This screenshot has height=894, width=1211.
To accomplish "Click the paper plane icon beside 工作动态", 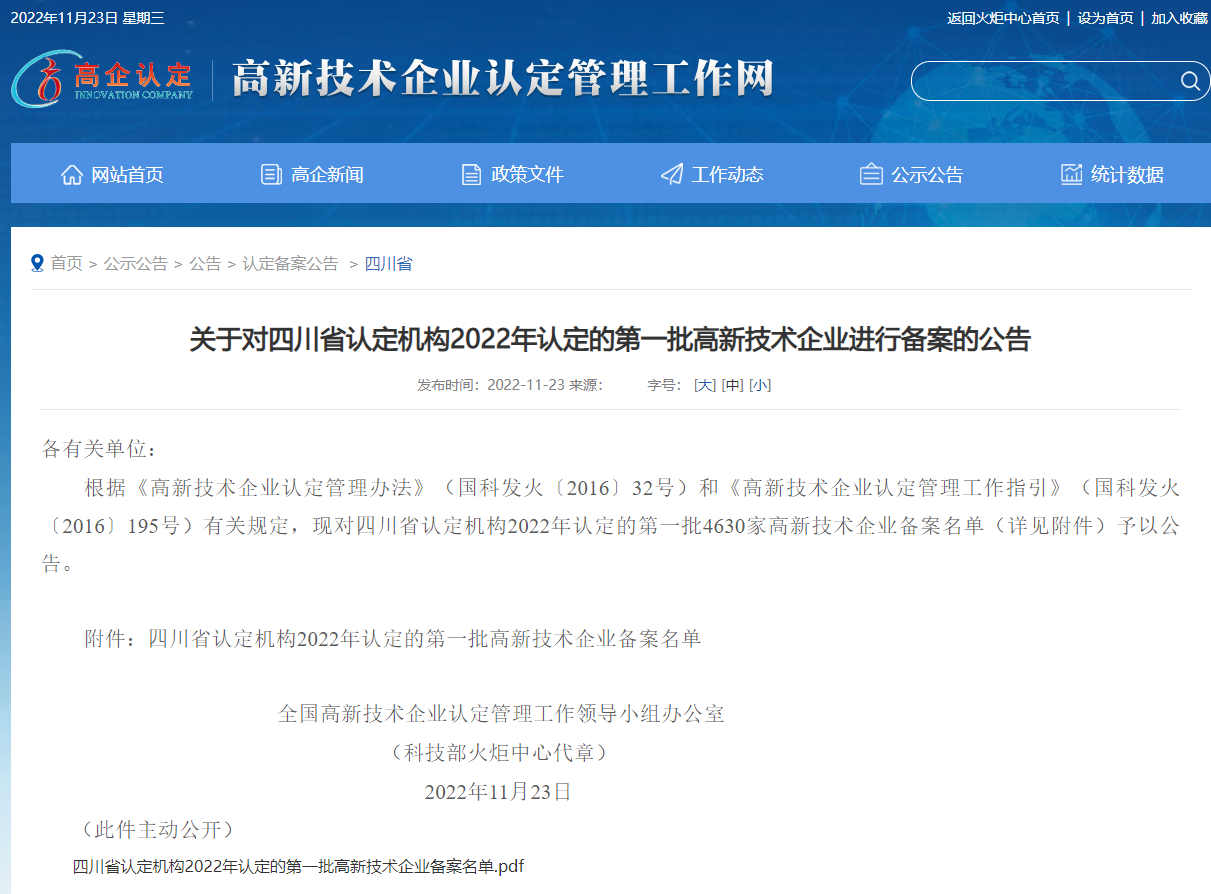I will (672, 175).
